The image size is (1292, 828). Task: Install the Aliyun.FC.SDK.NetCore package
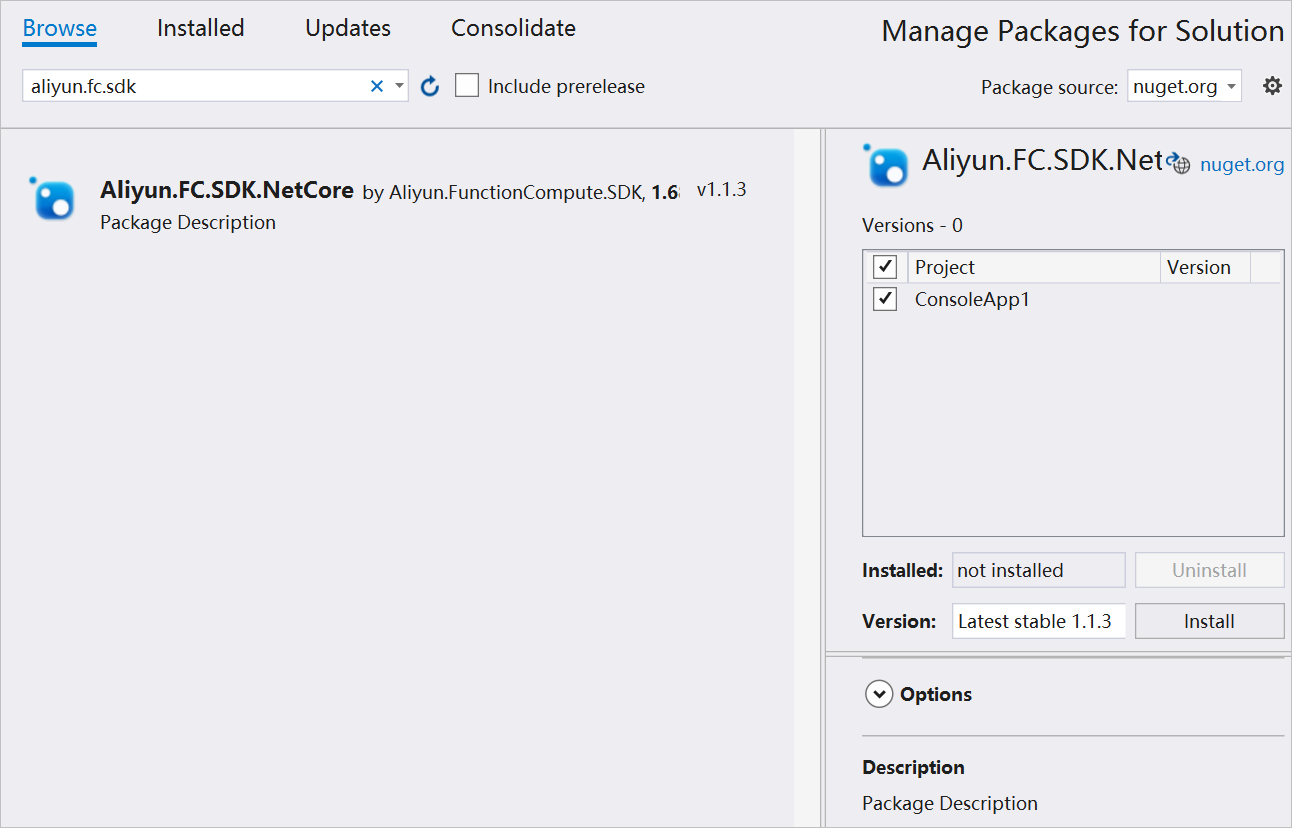pos(1209,620)
